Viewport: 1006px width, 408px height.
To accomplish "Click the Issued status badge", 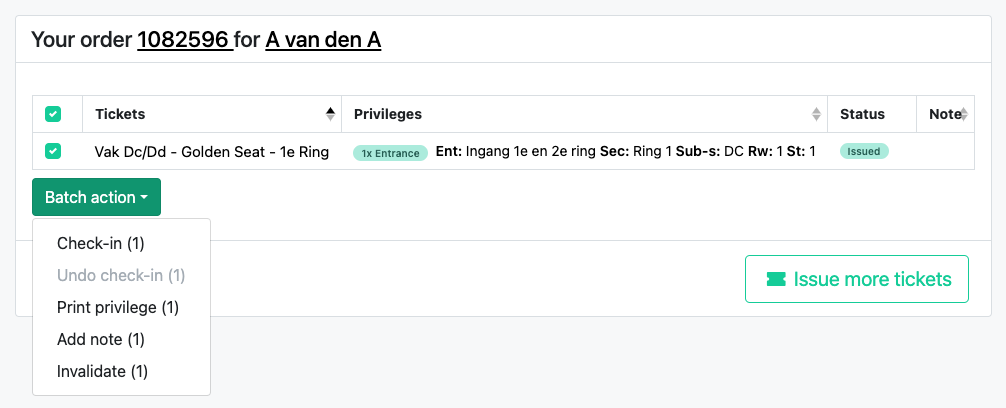I will tap(864, 151).
